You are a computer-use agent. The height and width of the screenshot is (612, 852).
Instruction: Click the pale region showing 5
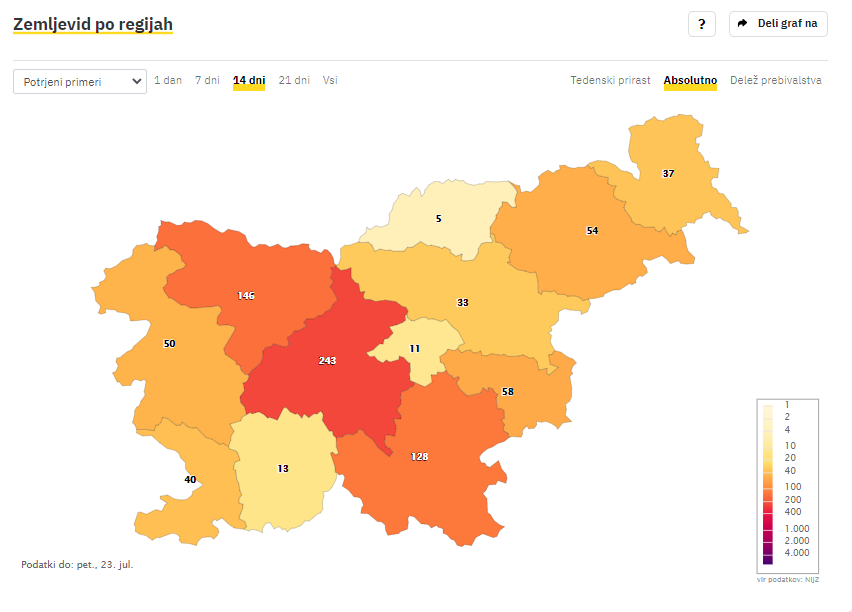[x=439, y=219]
